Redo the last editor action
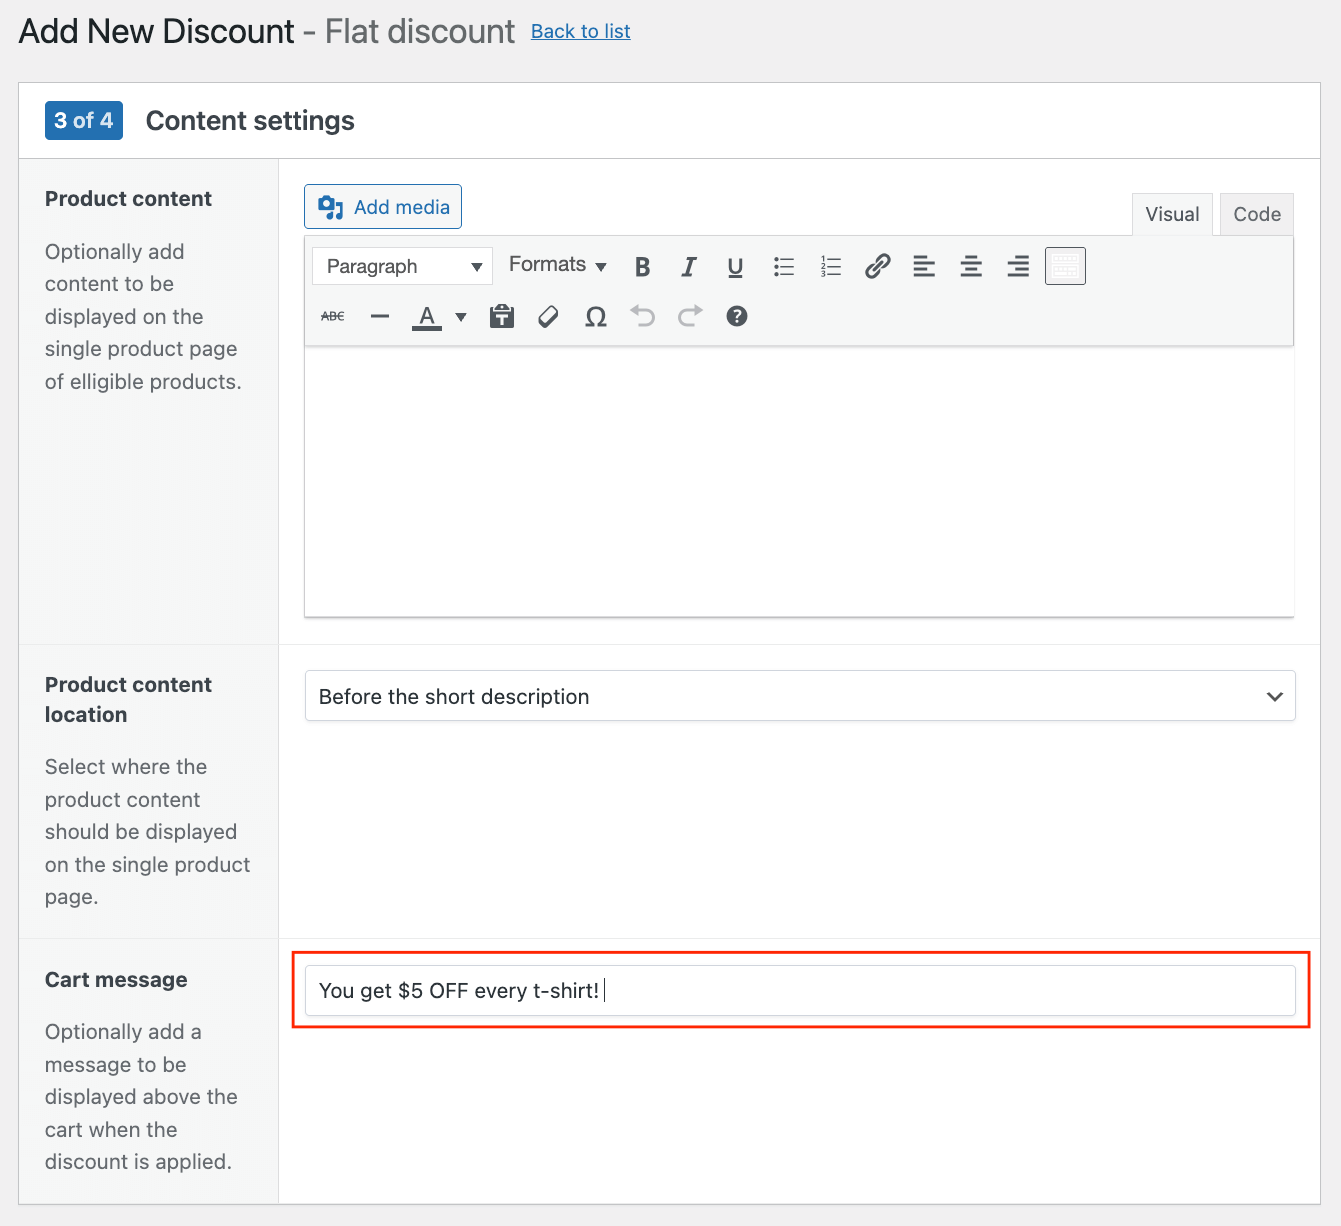The height and width of the screenshot is (1226, 1341). click(x=690, y=316)
